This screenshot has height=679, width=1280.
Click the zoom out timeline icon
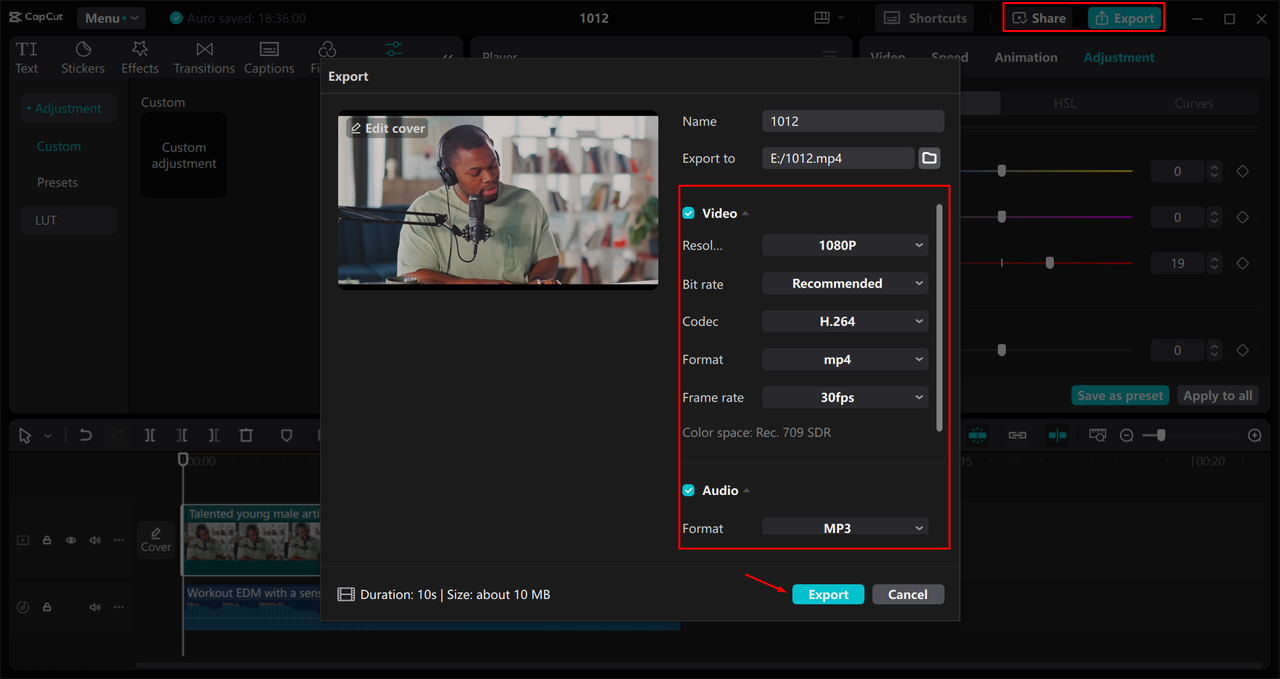[x=1127, y=435]
